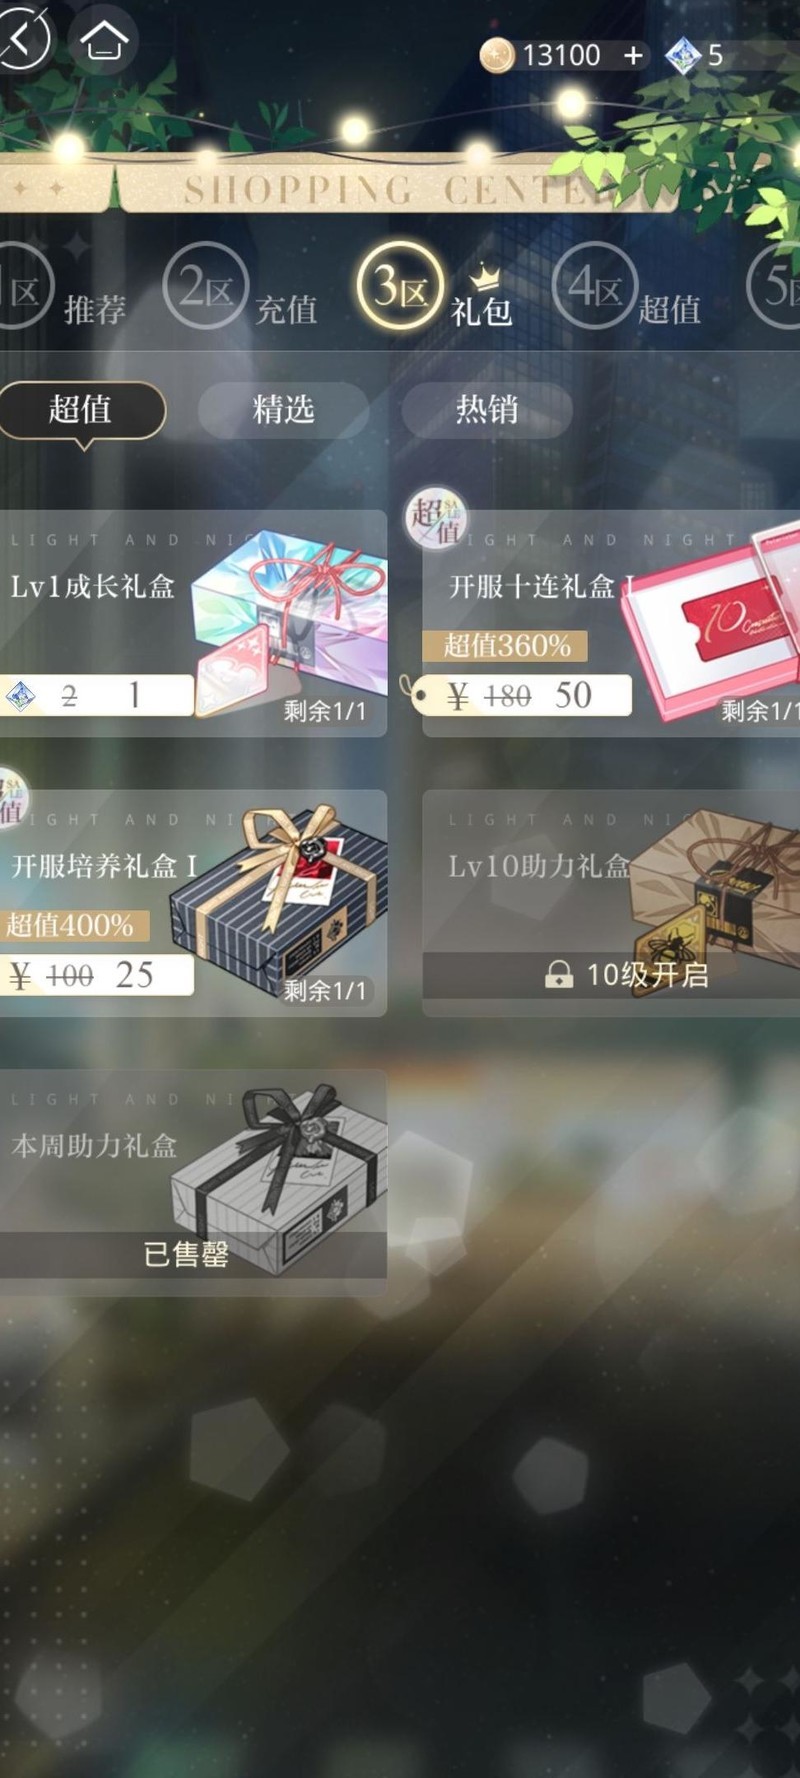Select the 超值 filter tab
Screen dimensions: 800x1778
(x=81, y=410)
